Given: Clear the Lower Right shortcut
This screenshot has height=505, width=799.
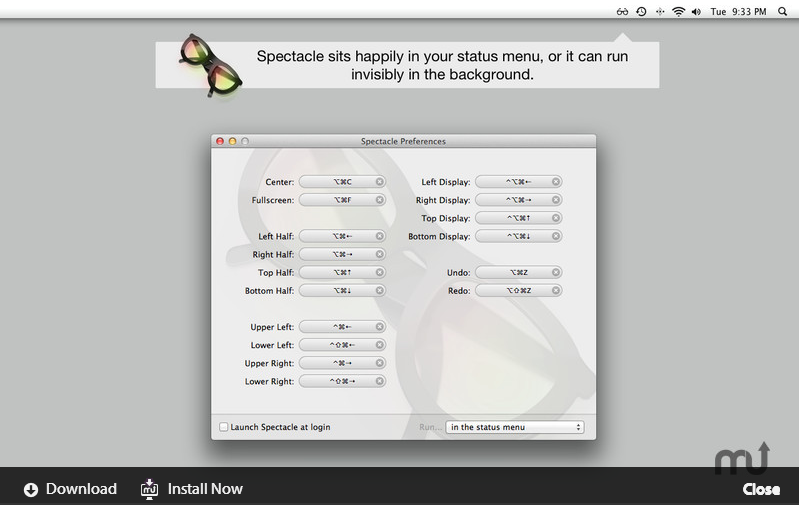Looking at the screenshot, I should point(380,381).
